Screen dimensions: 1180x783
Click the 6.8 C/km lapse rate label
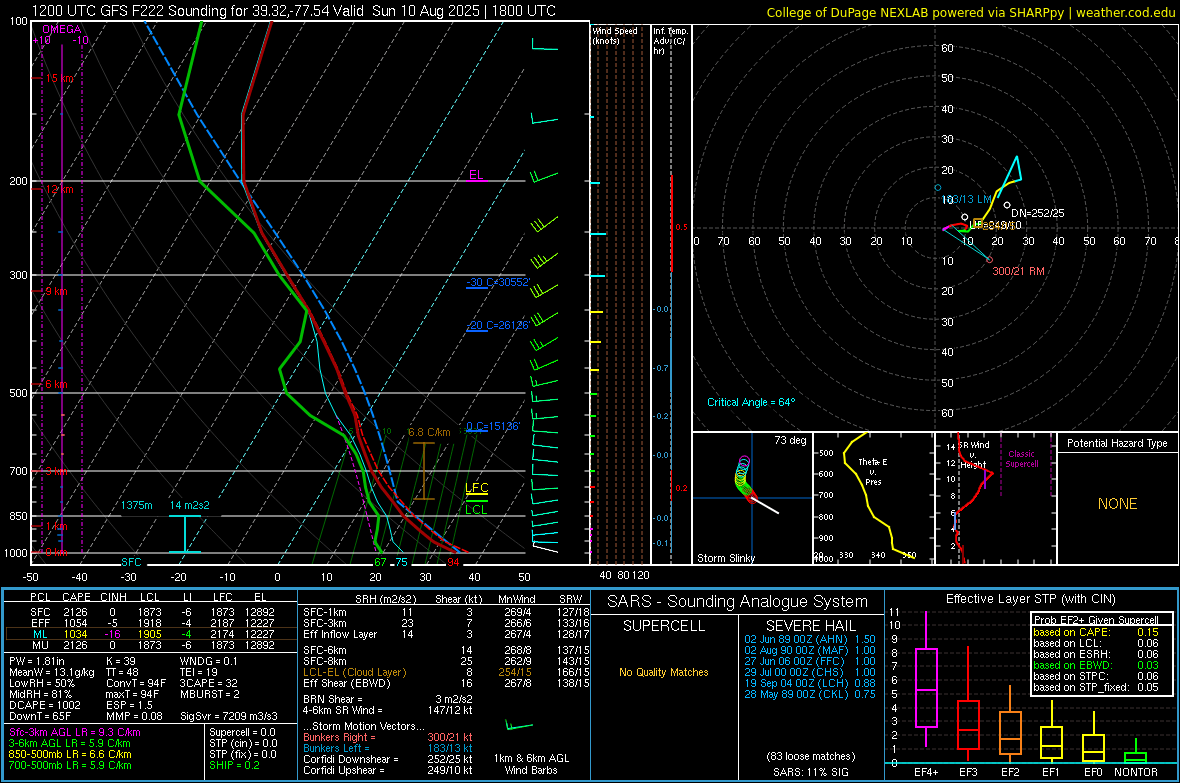429,432
